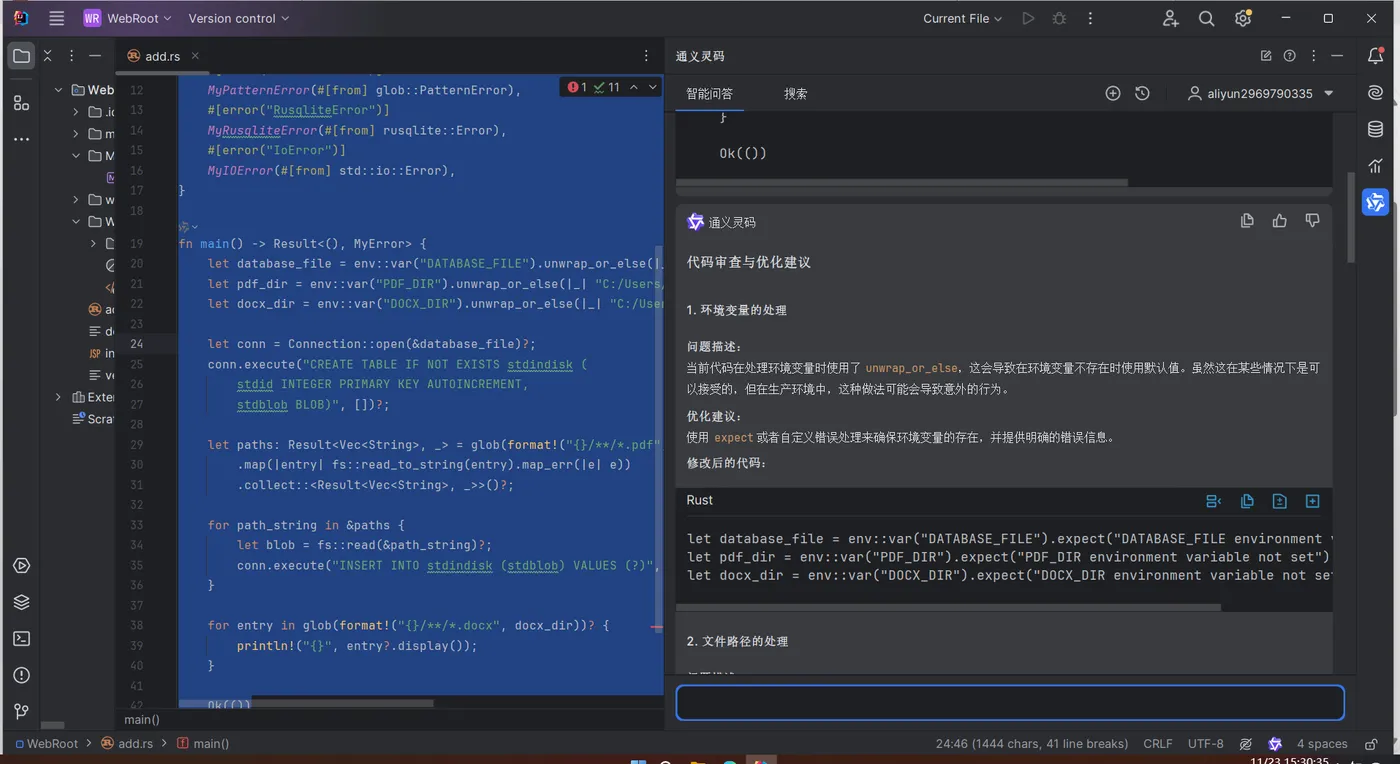Open the Run tool window icon
The height and width of the screenshot is (764, 1400).
tap(21, 566)
